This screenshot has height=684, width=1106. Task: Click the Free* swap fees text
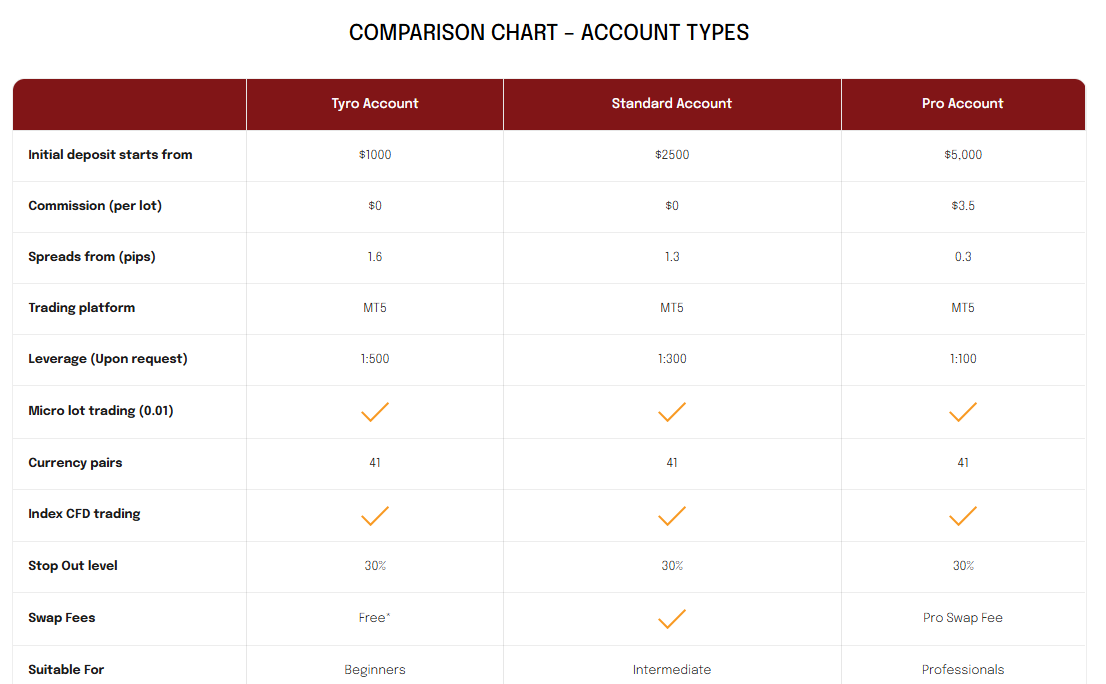coord(375,618)
